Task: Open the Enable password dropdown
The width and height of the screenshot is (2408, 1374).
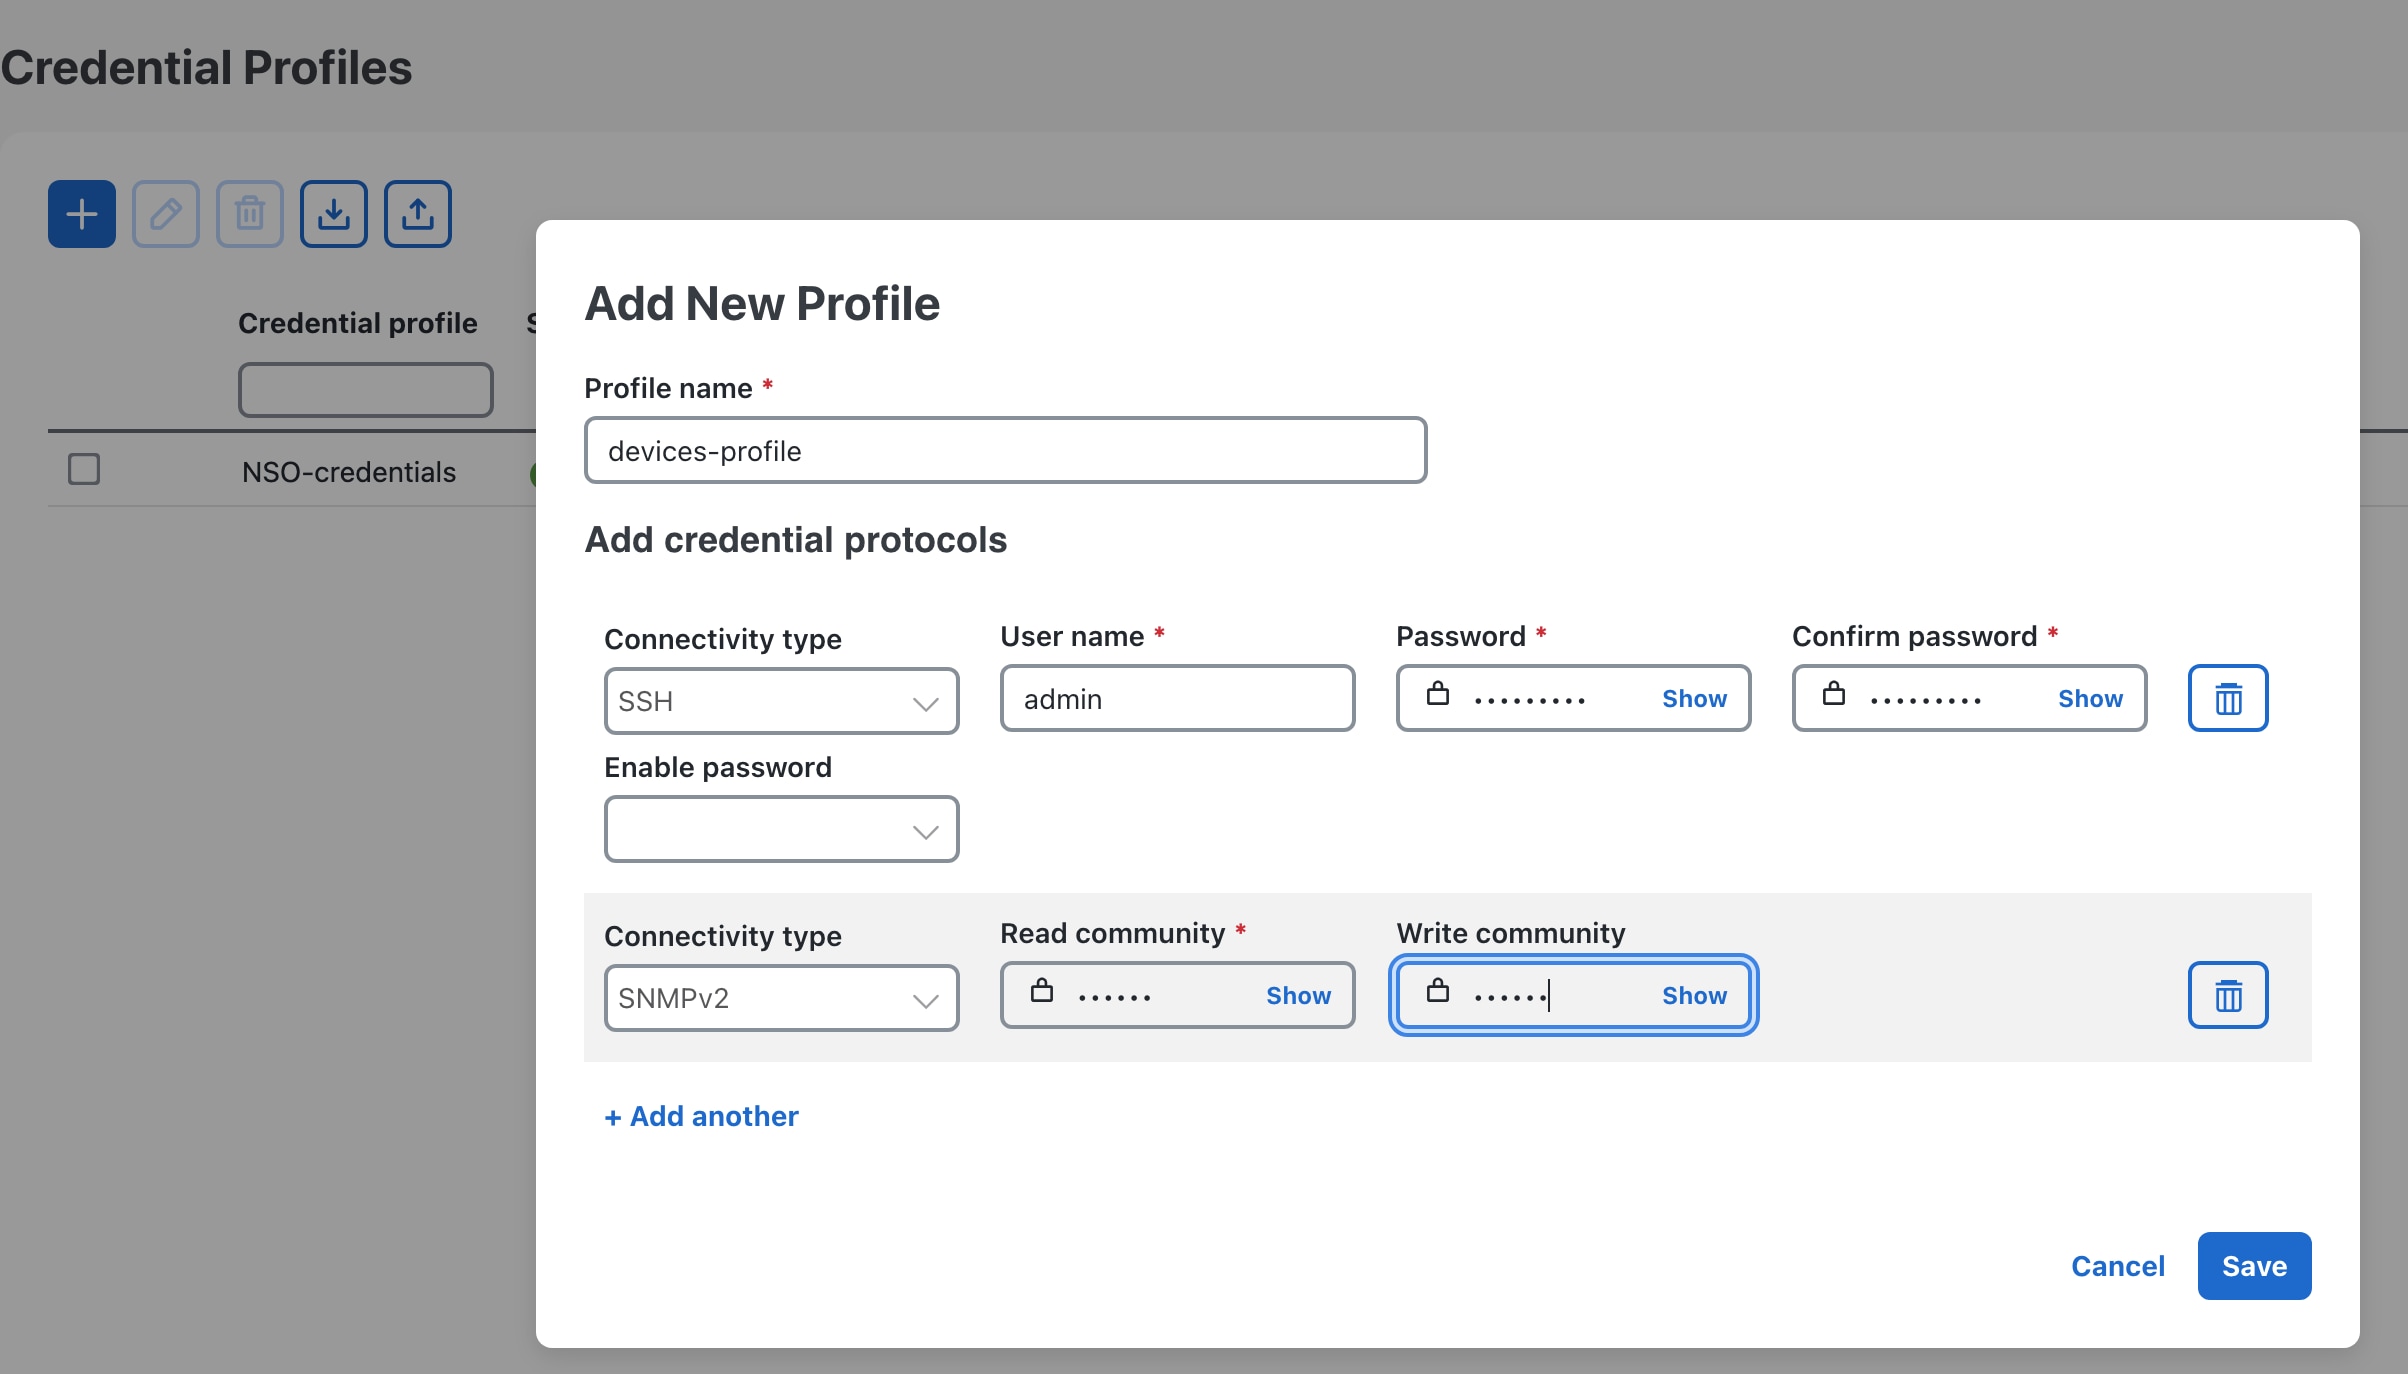Action: pos(782,829)
